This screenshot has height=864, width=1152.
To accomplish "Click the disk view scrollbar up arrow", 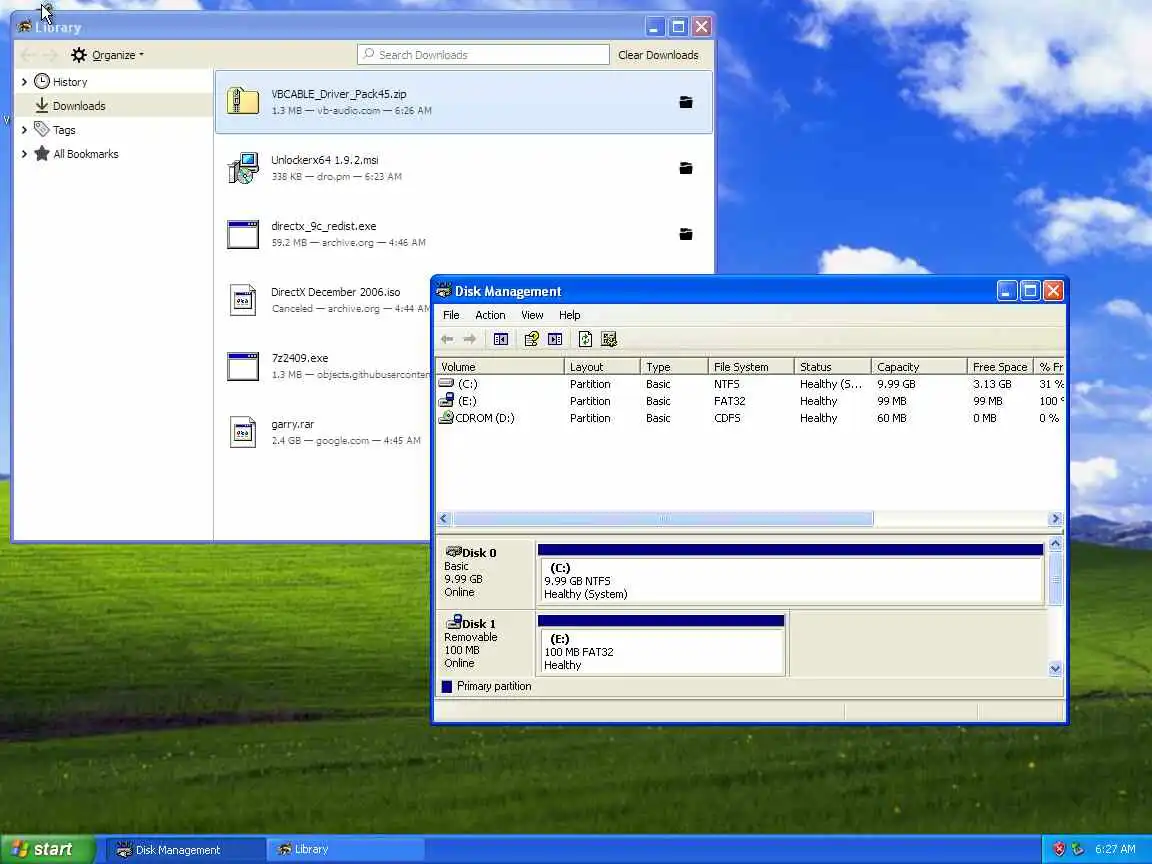I will point(1055,544).
